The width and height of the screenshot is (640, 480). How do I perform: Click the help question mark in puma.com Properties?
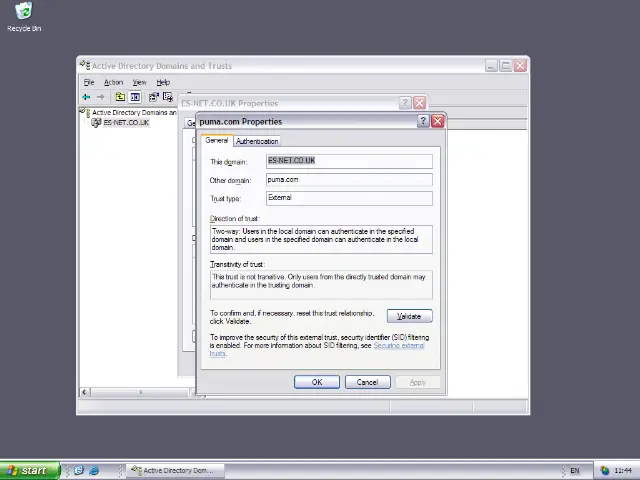pos(423,121)
